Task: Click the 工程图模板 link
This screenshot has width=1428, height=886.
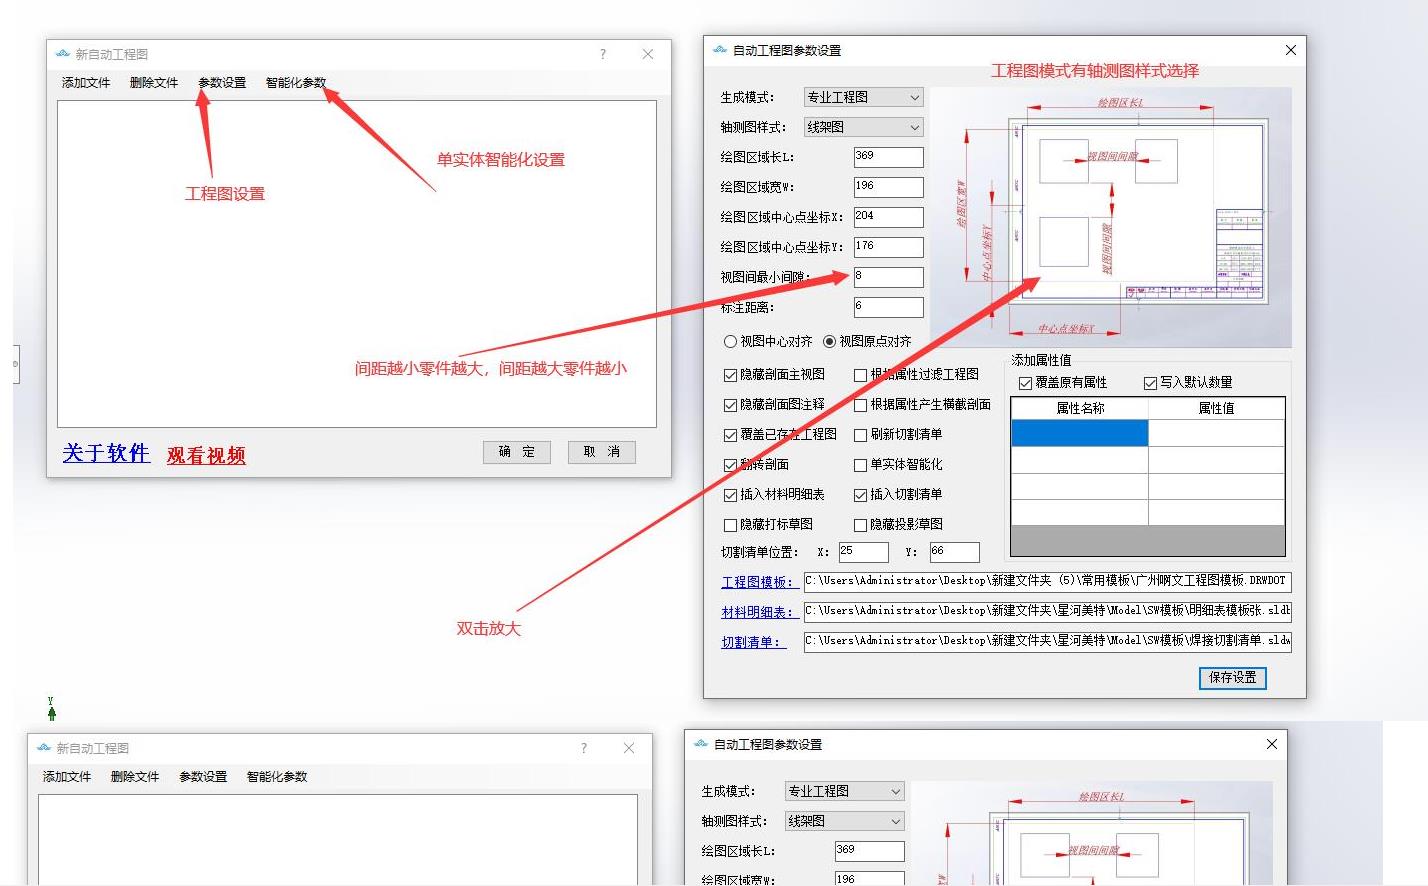Action: tap(757, 582)
